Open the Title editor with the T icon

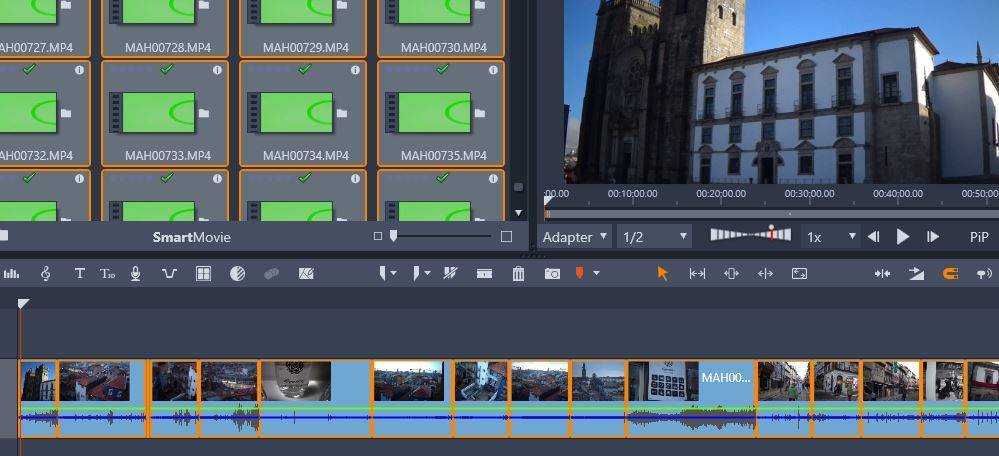pos(80,273)
